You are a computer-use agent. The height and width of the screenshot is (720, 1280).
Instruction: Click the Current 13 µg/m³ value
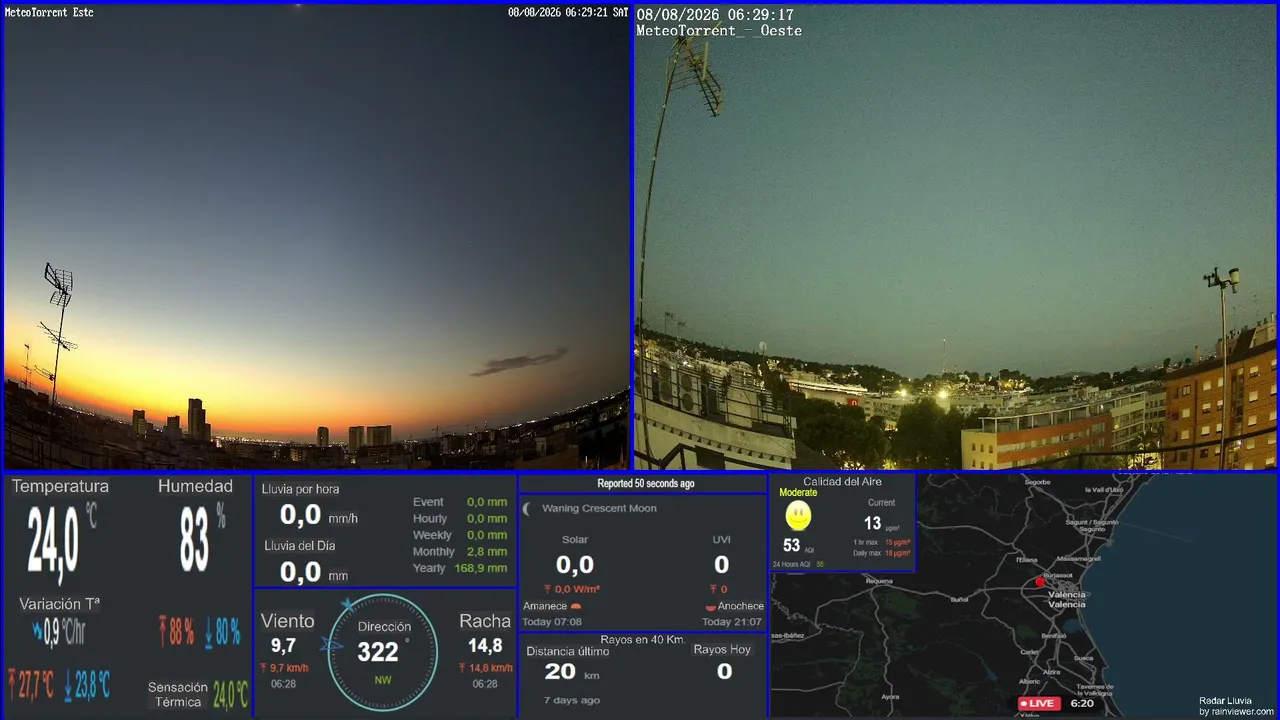873,523
